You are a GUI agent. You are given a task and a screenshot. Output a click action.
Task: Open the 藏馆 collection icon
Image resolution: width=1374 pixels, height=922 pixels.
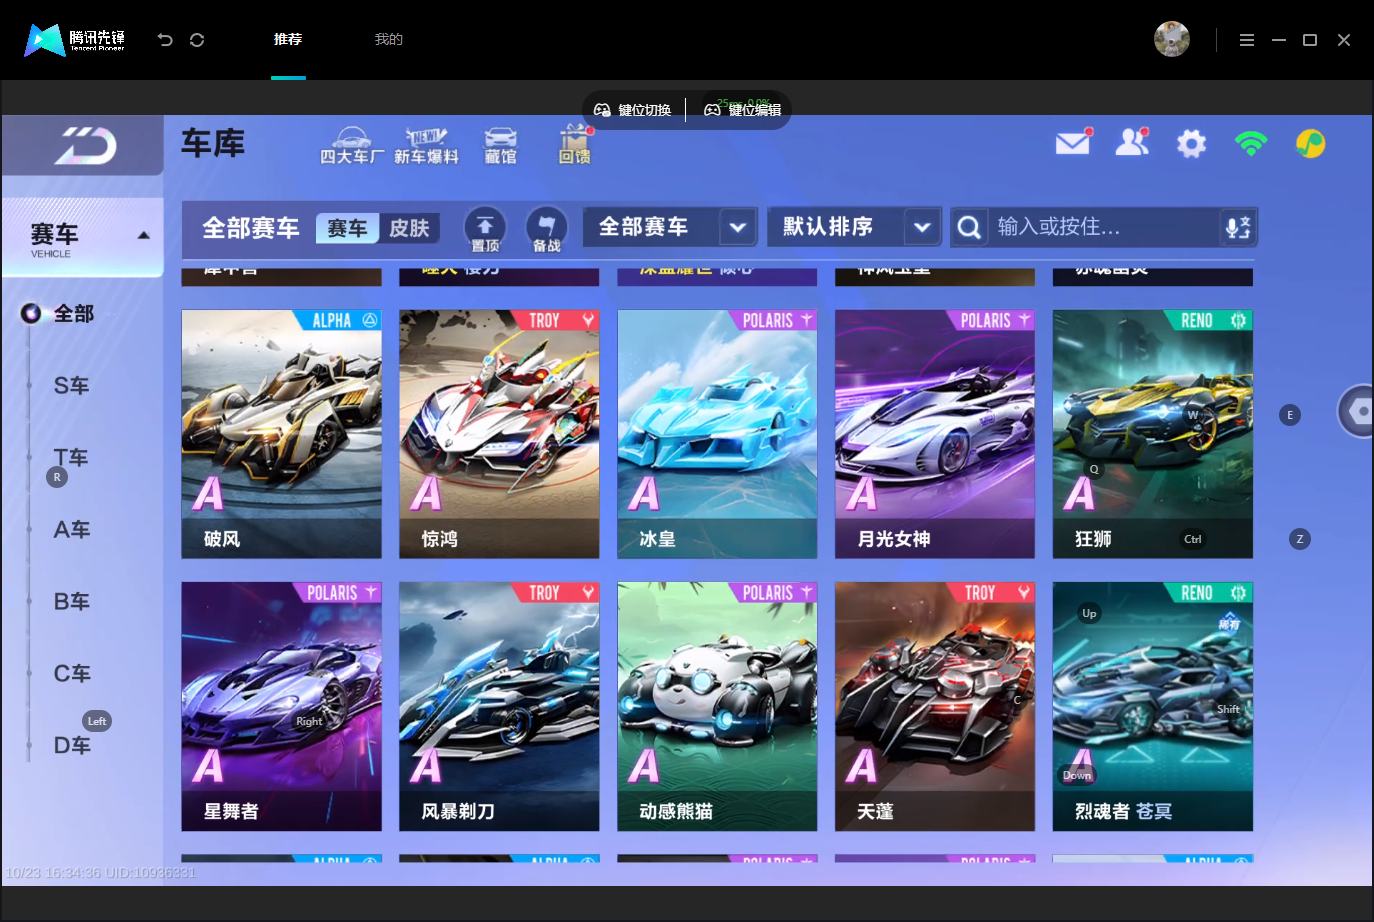tap(500, 146)
